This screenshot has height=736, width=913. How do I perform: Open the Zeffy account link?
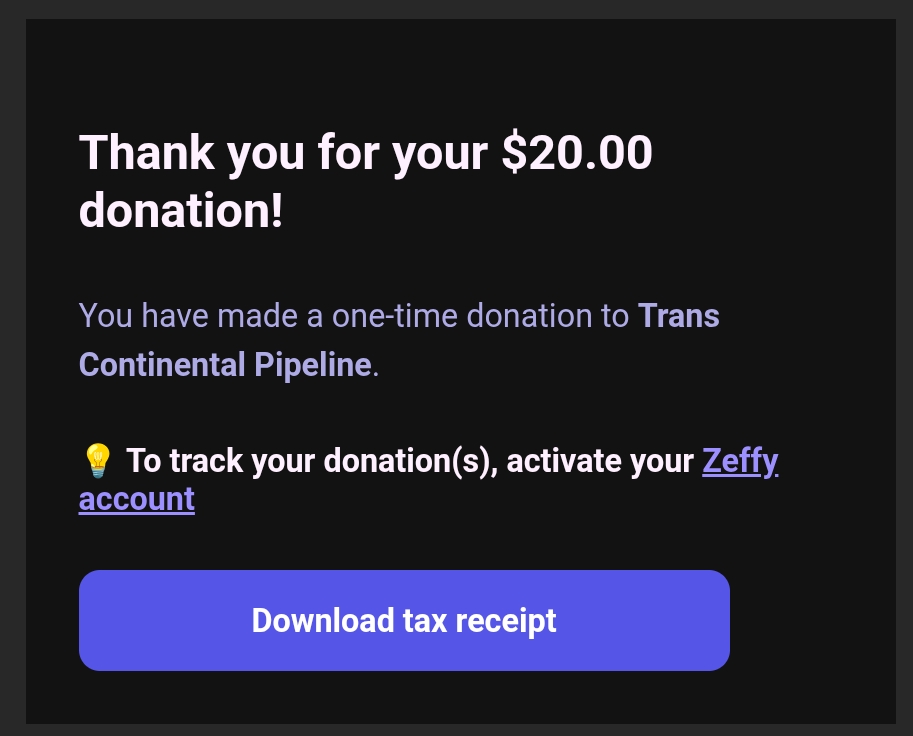coord(739,462)
